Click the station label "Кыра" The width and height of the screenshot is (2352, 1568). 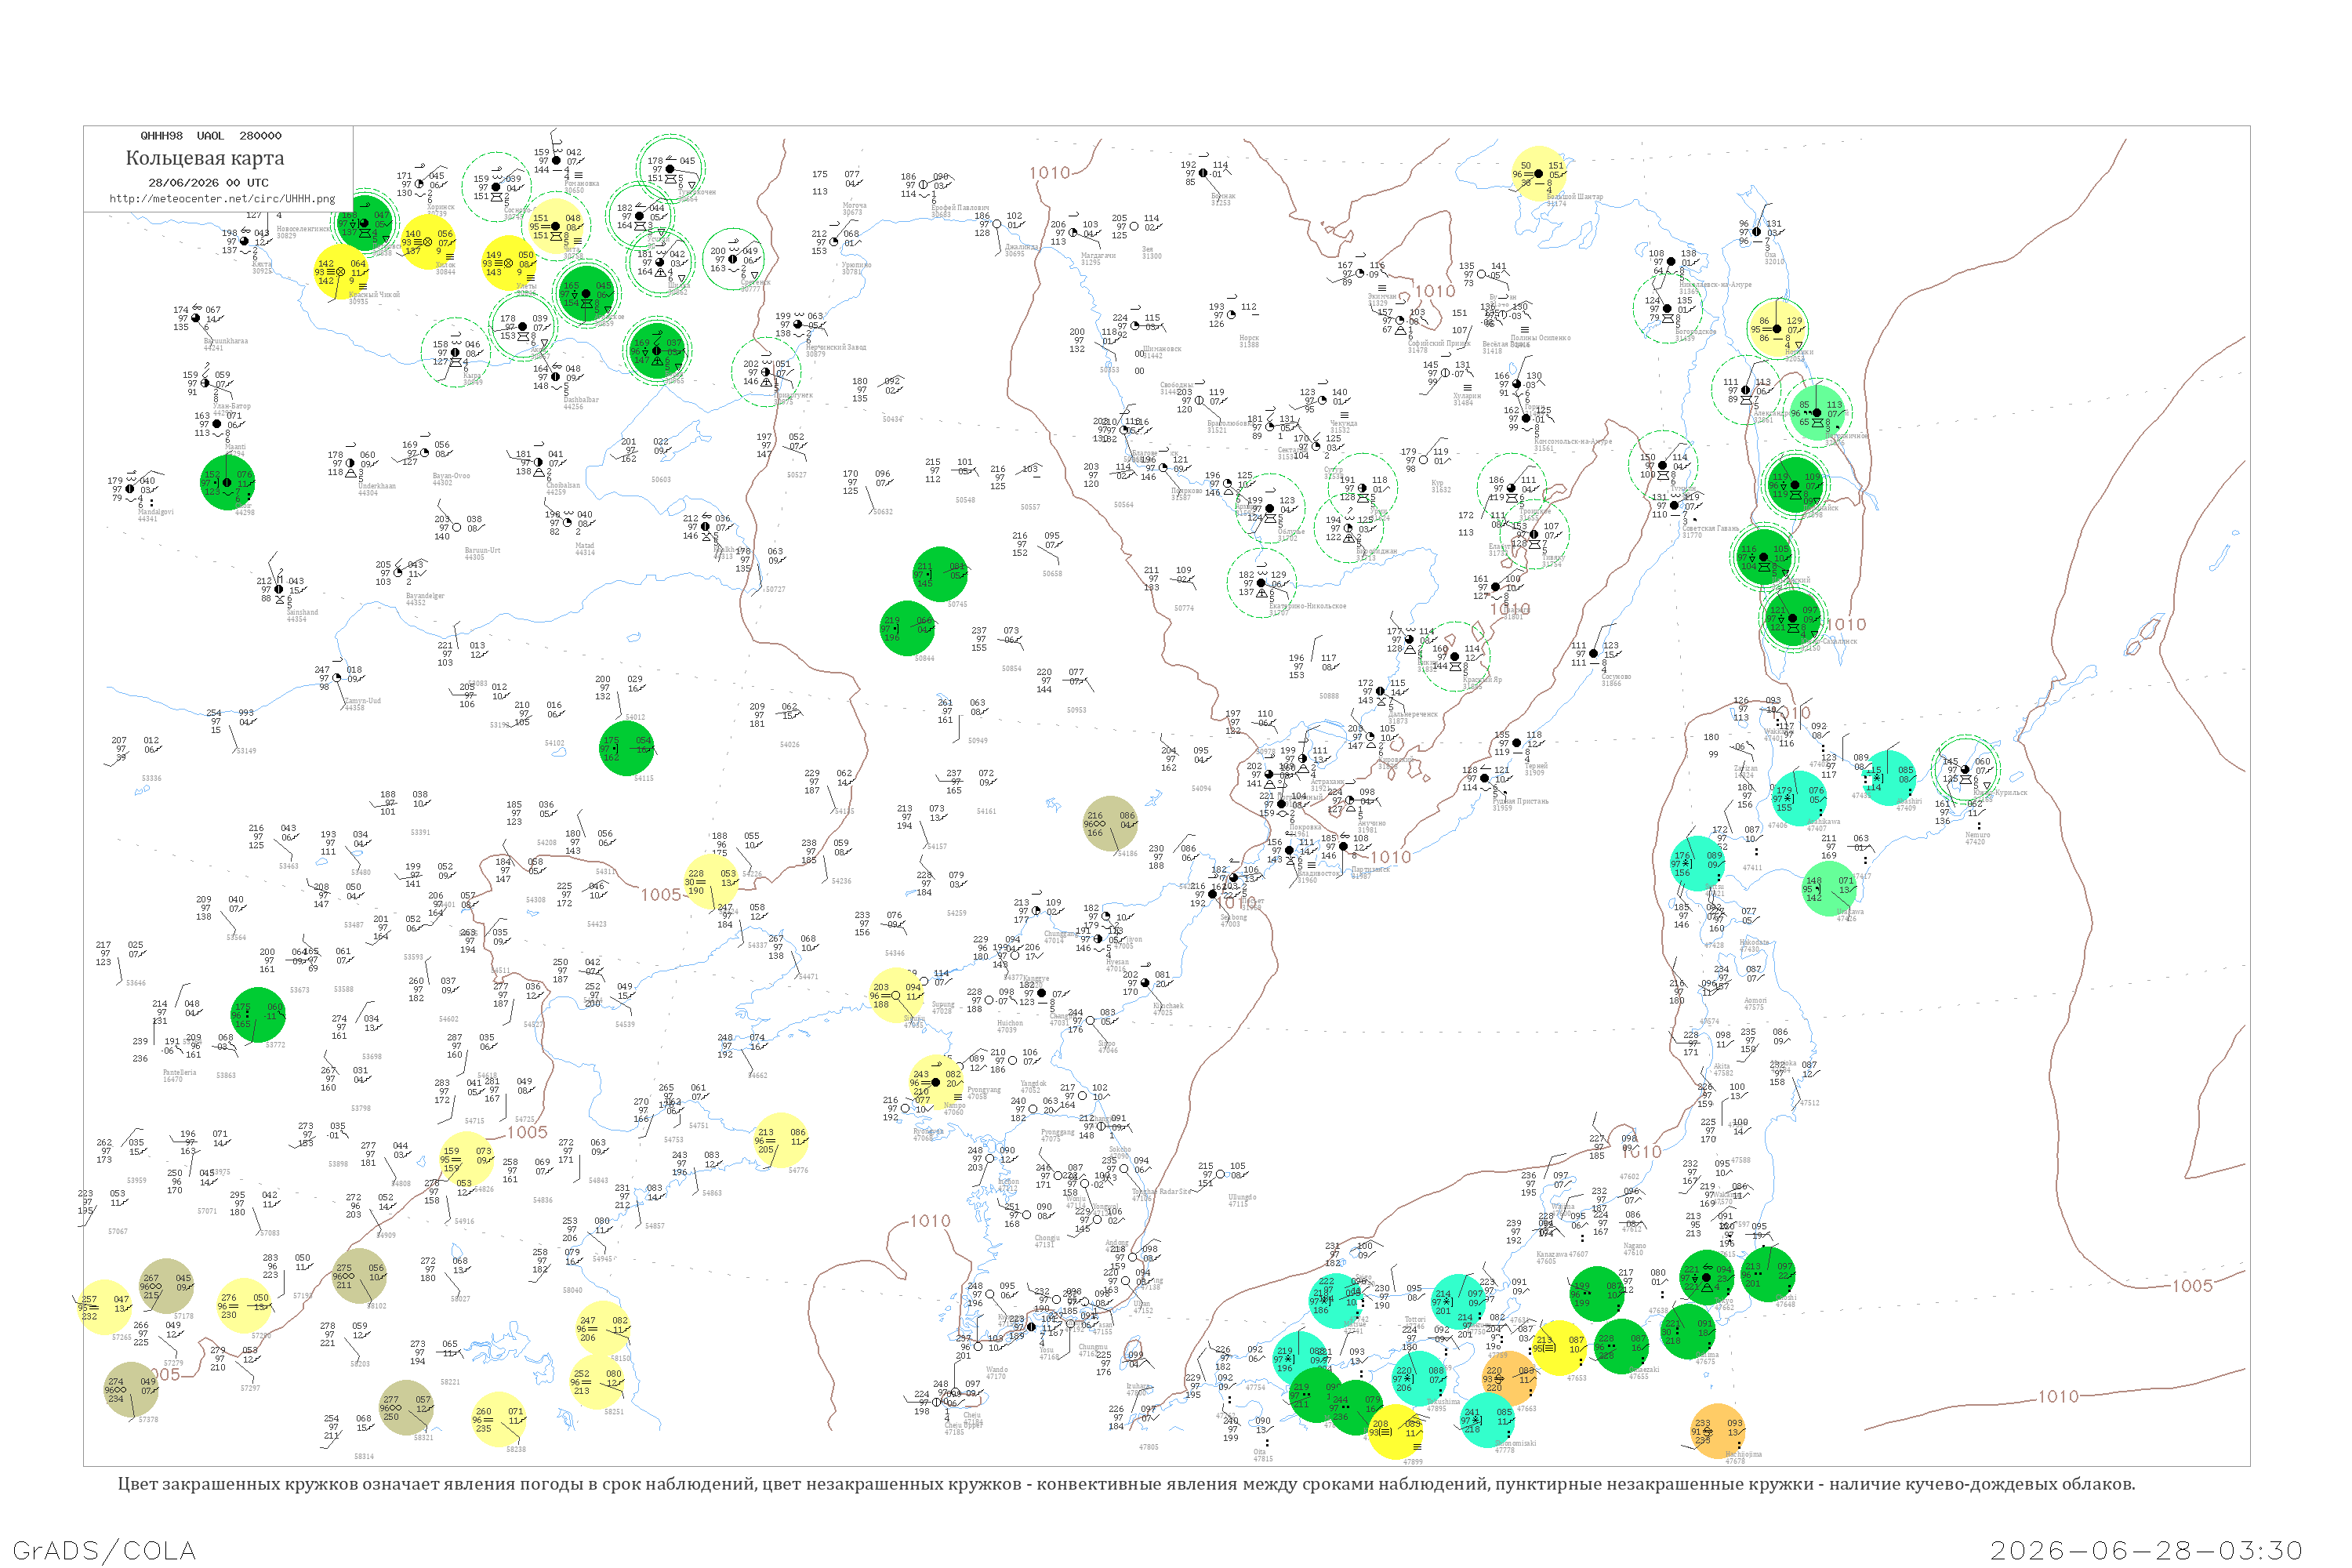tap(472, 376)
